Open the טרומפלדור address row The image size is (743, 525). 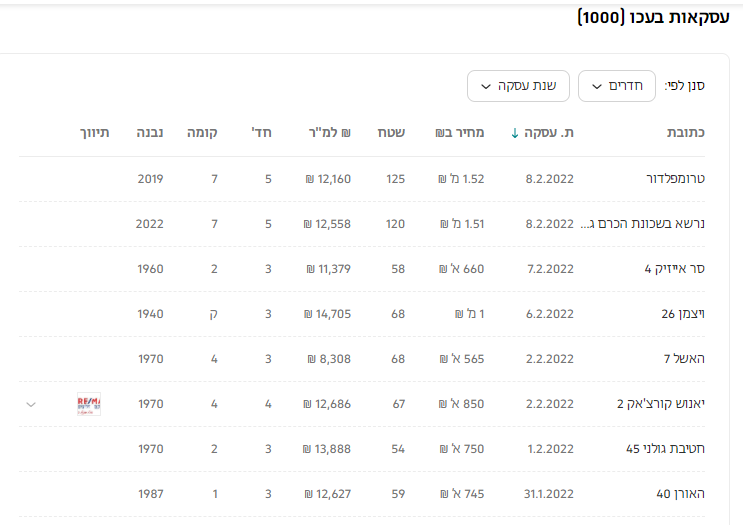click(670, 179)
